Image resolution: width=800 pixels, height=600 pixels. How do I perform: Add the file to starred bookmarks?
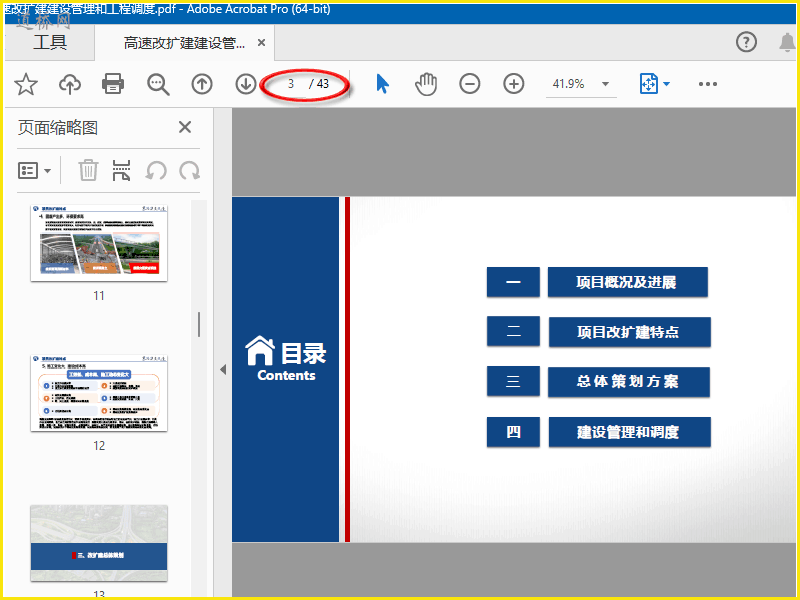[x=26, y=84]
